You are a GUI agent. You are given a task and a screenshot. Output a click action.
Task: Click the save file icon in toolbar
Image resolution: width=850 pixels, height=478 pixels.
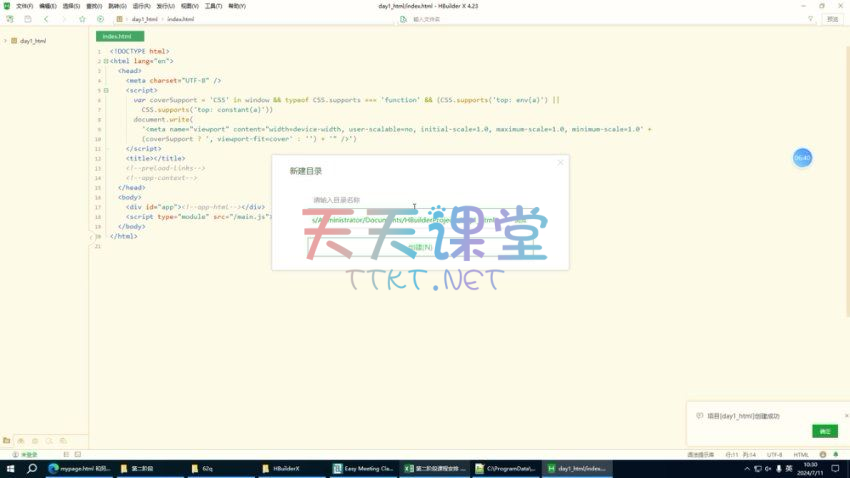coord(28,19)
